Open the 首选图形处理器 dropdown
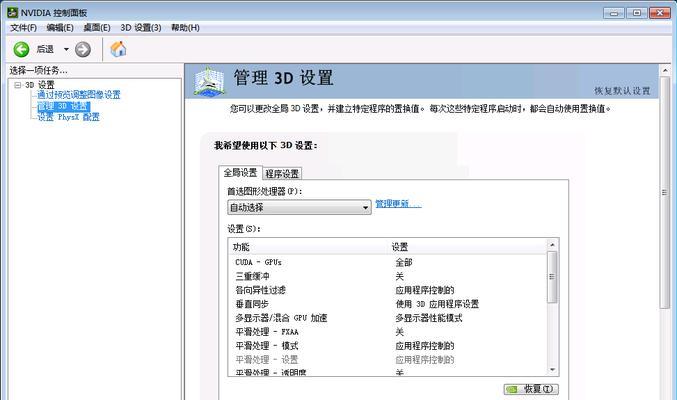677x400 pixels. [x=299, y=207]
